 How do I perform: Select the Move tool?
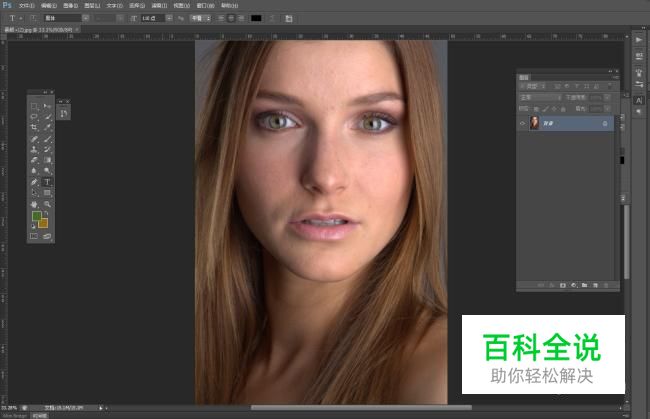click(48, 105)
